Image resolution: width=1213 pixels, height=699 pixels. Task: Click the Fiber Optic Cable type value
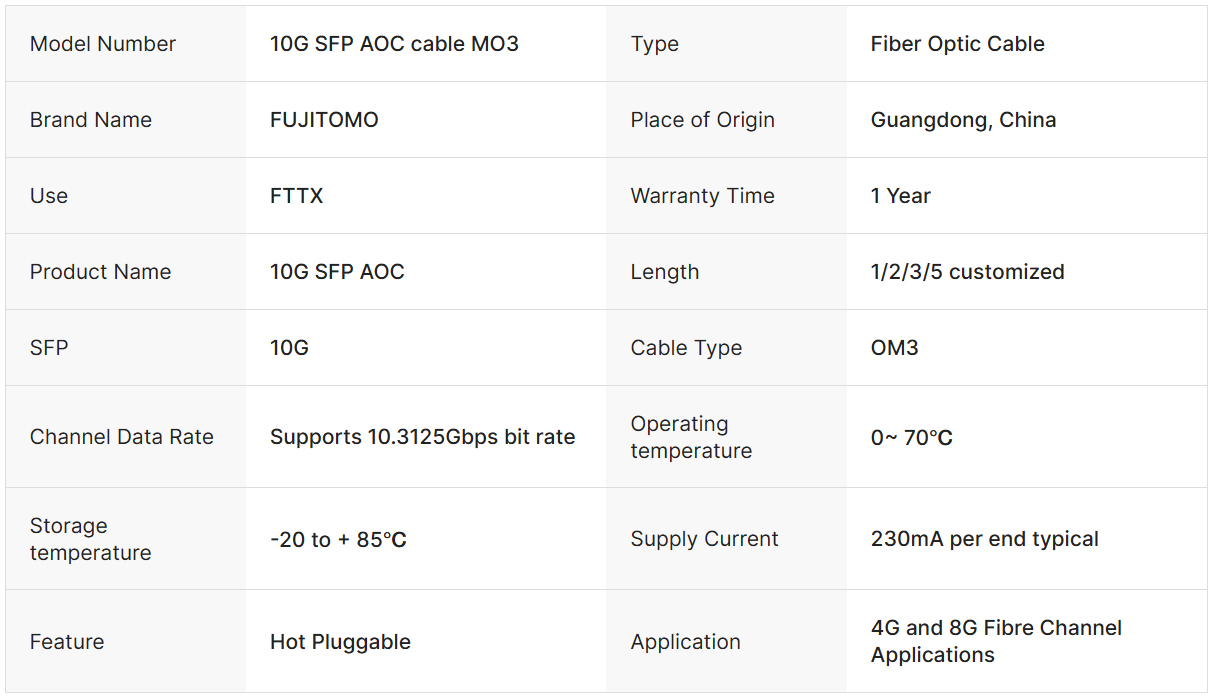point(957,44)
